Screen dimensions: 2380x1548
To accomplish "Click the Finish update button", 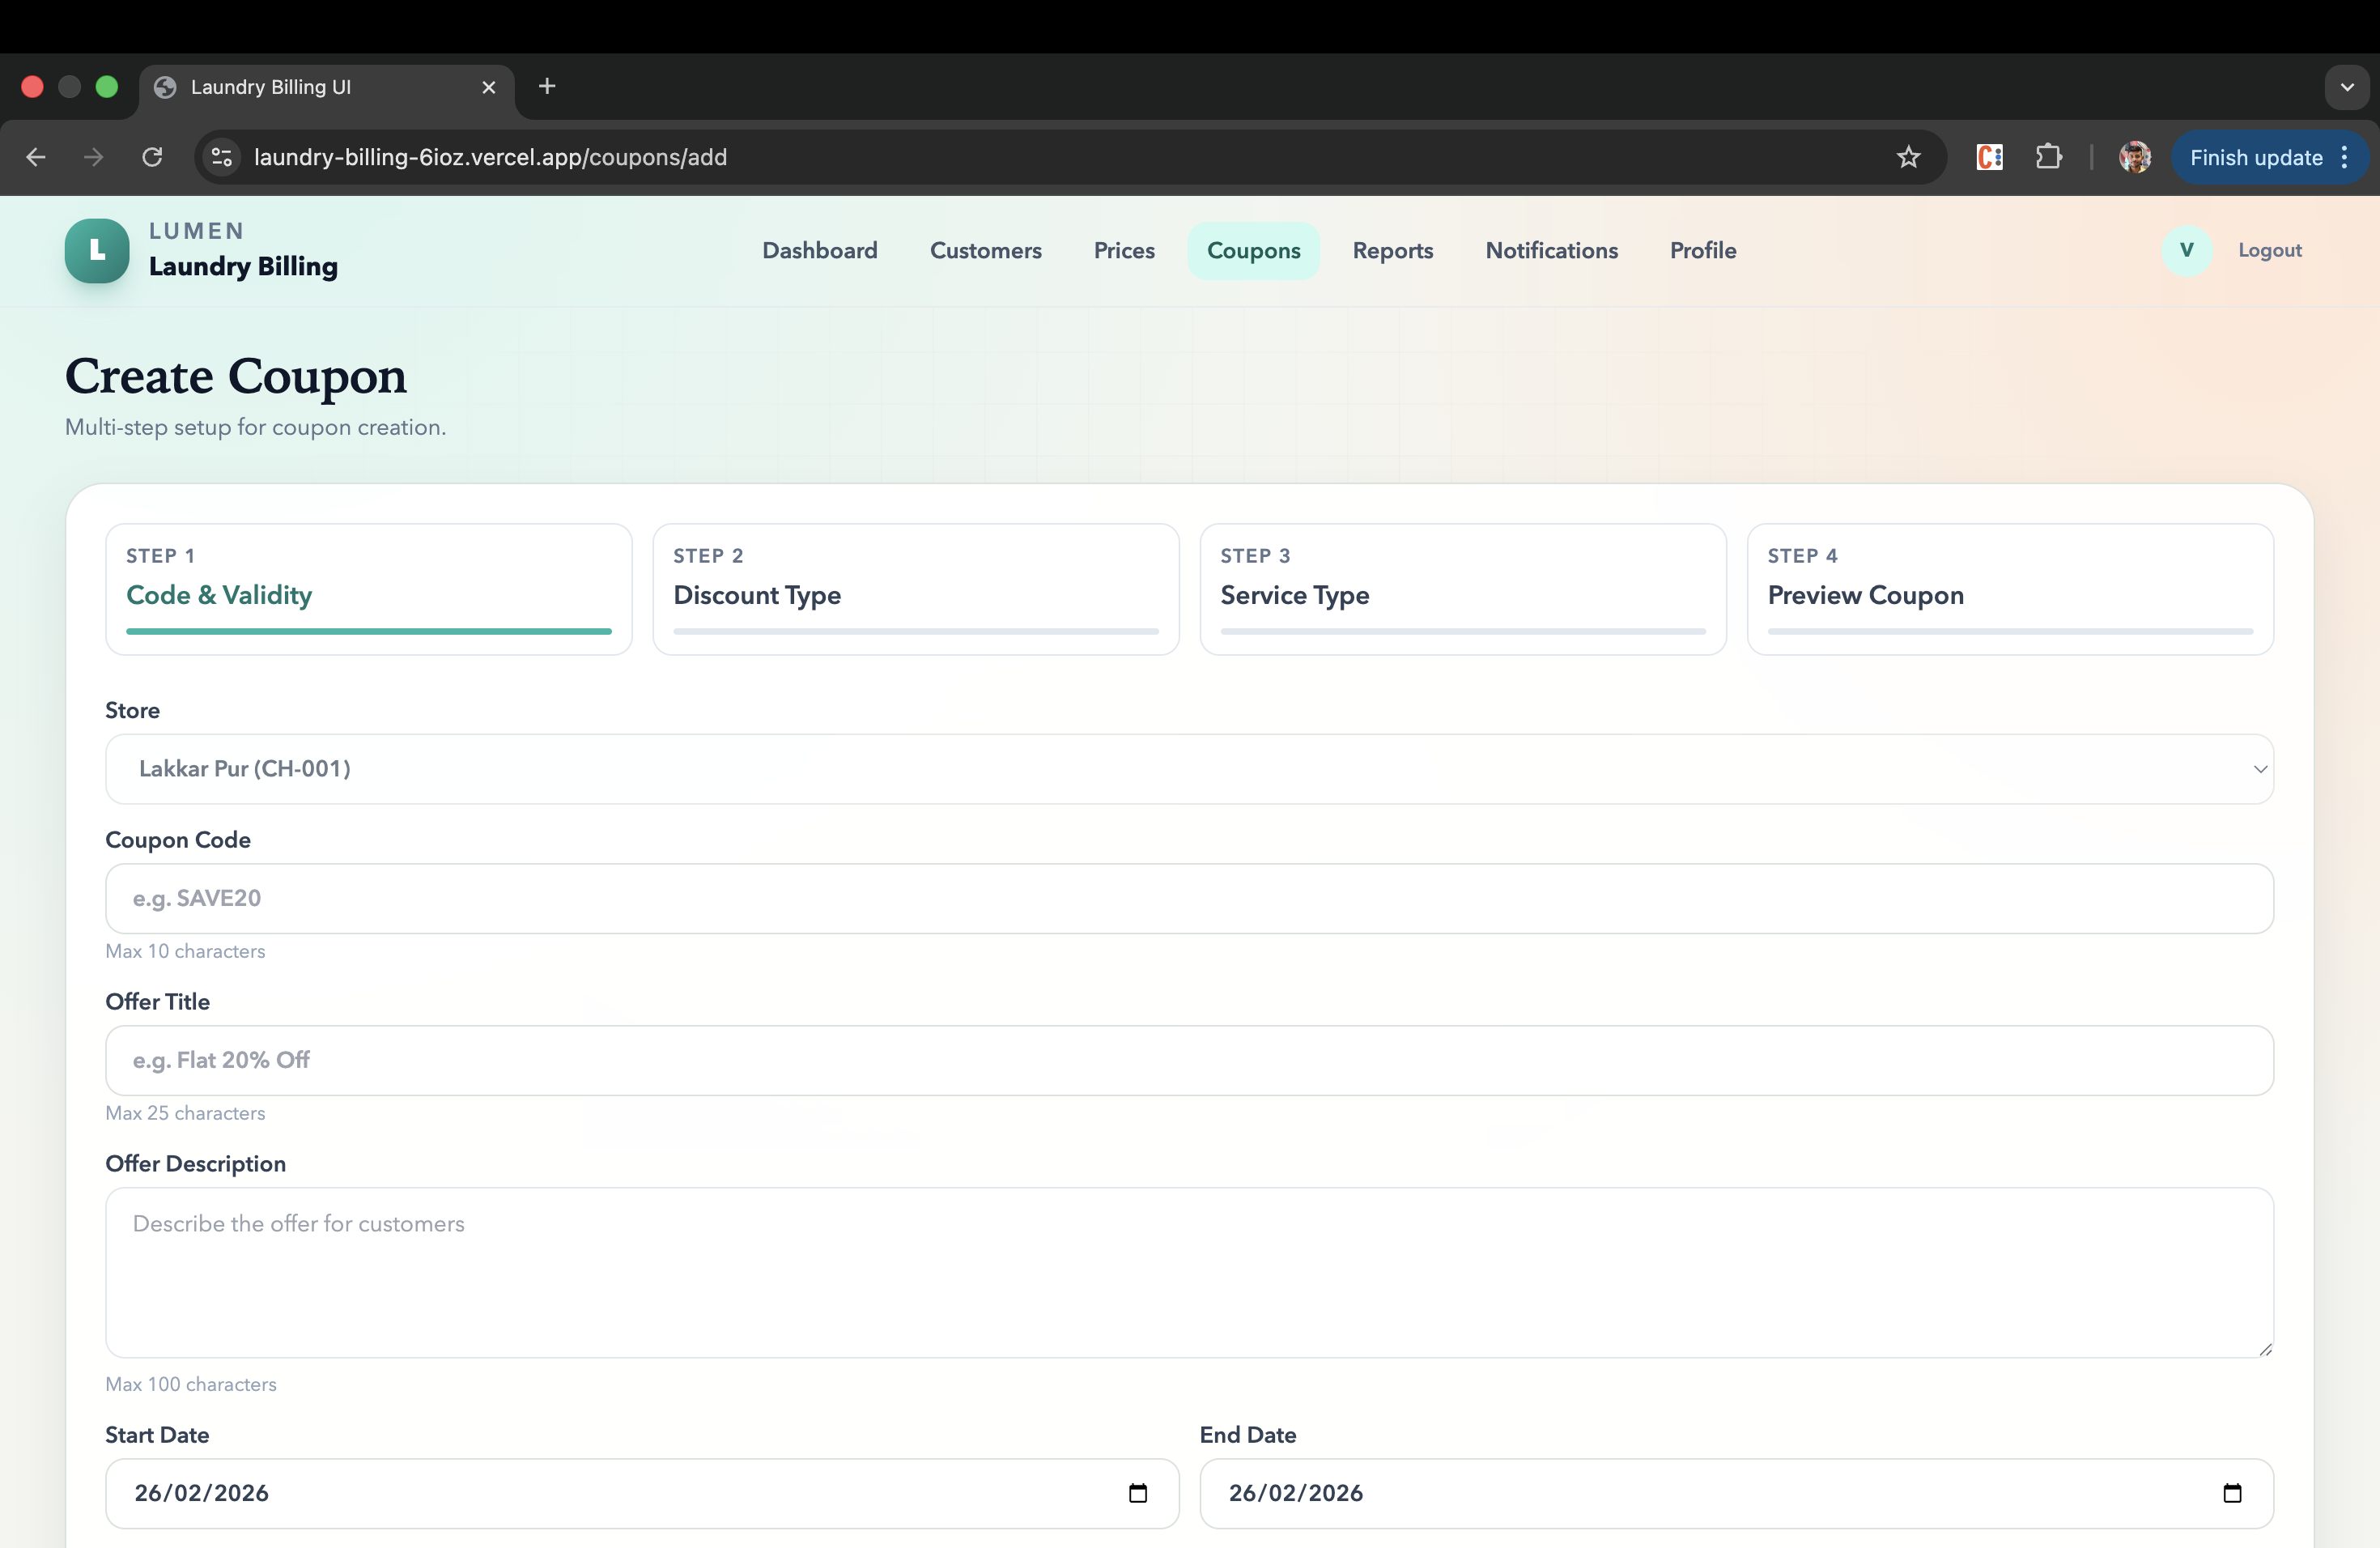I will 2255,157.
